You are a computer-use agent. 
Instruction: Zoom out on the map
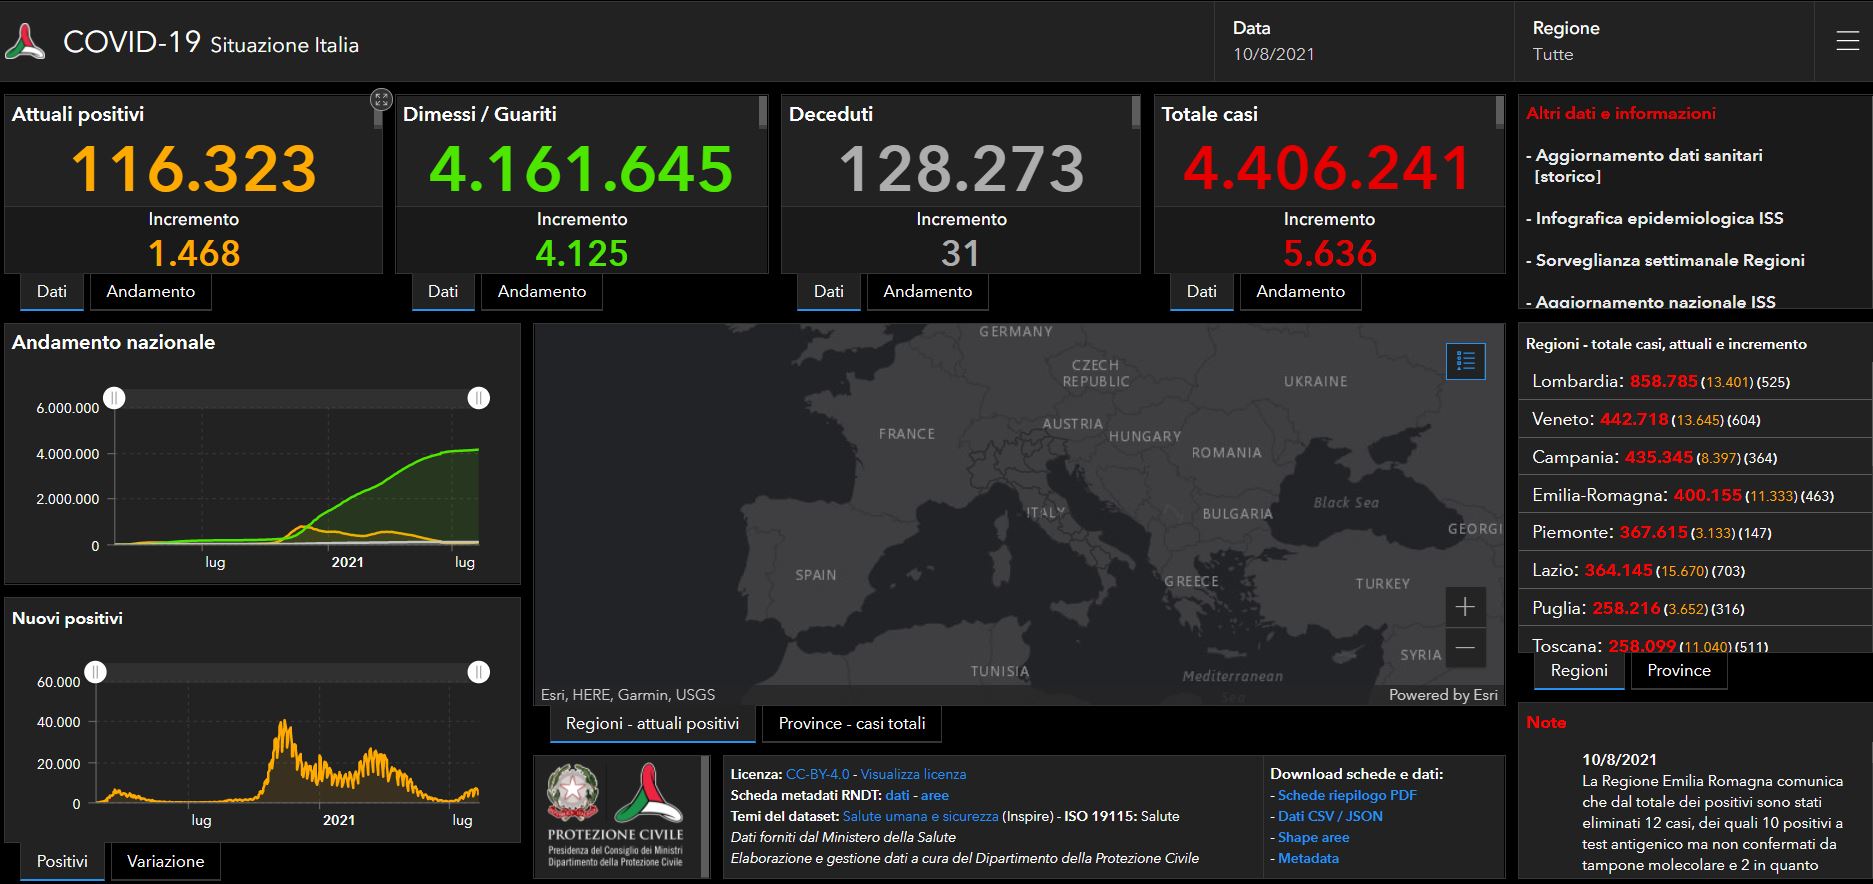click(1465, 648)
